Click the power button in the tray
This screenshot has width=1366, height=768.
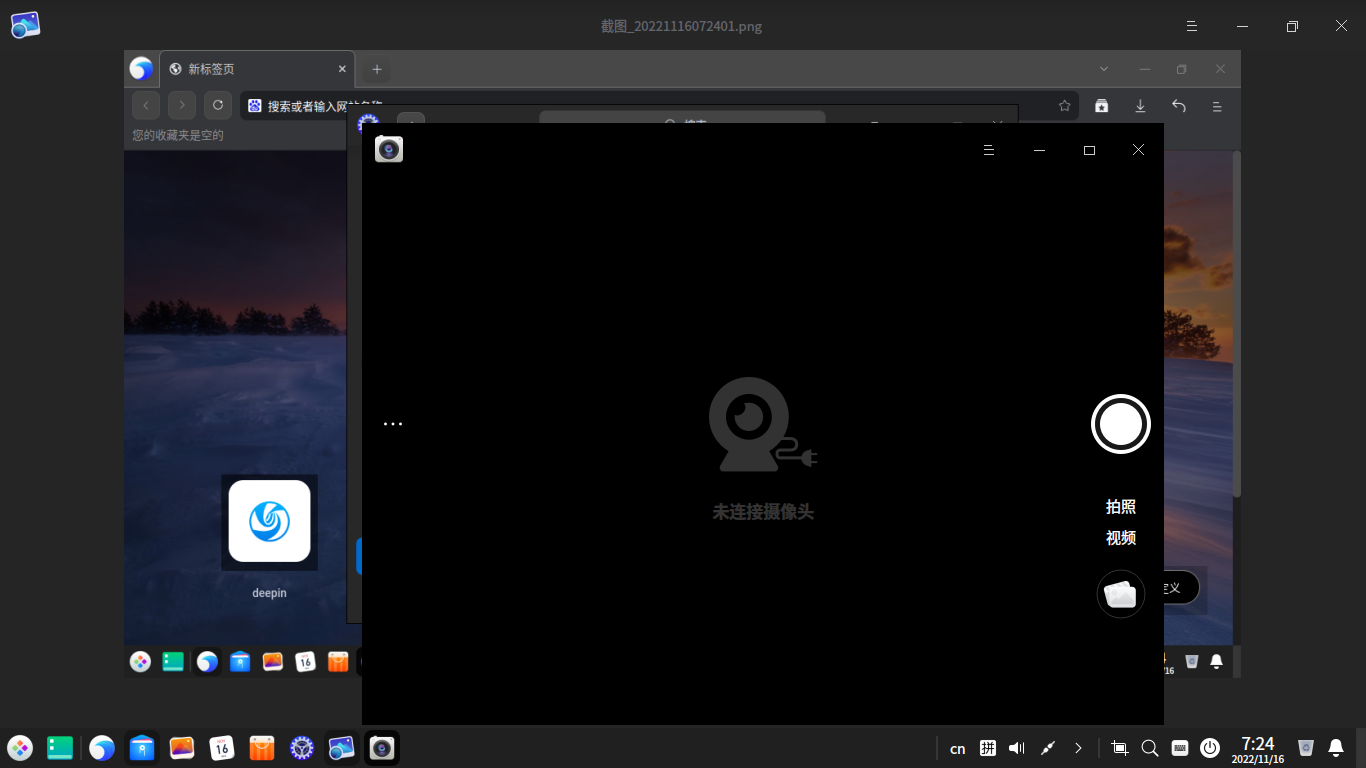(x=1210, y=748)
